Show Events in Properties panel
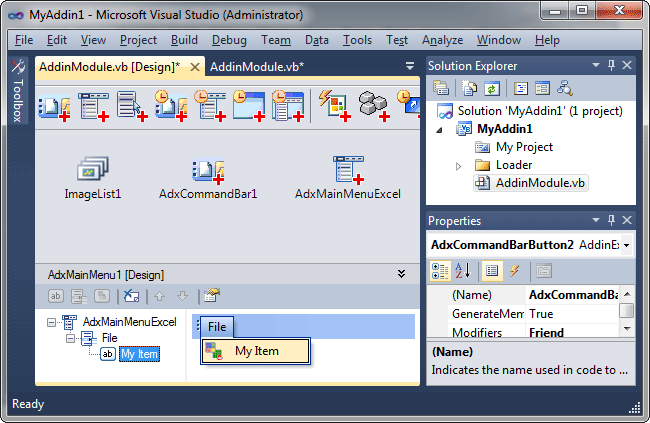This screenshot has width=650, height=423. [515, 272]
